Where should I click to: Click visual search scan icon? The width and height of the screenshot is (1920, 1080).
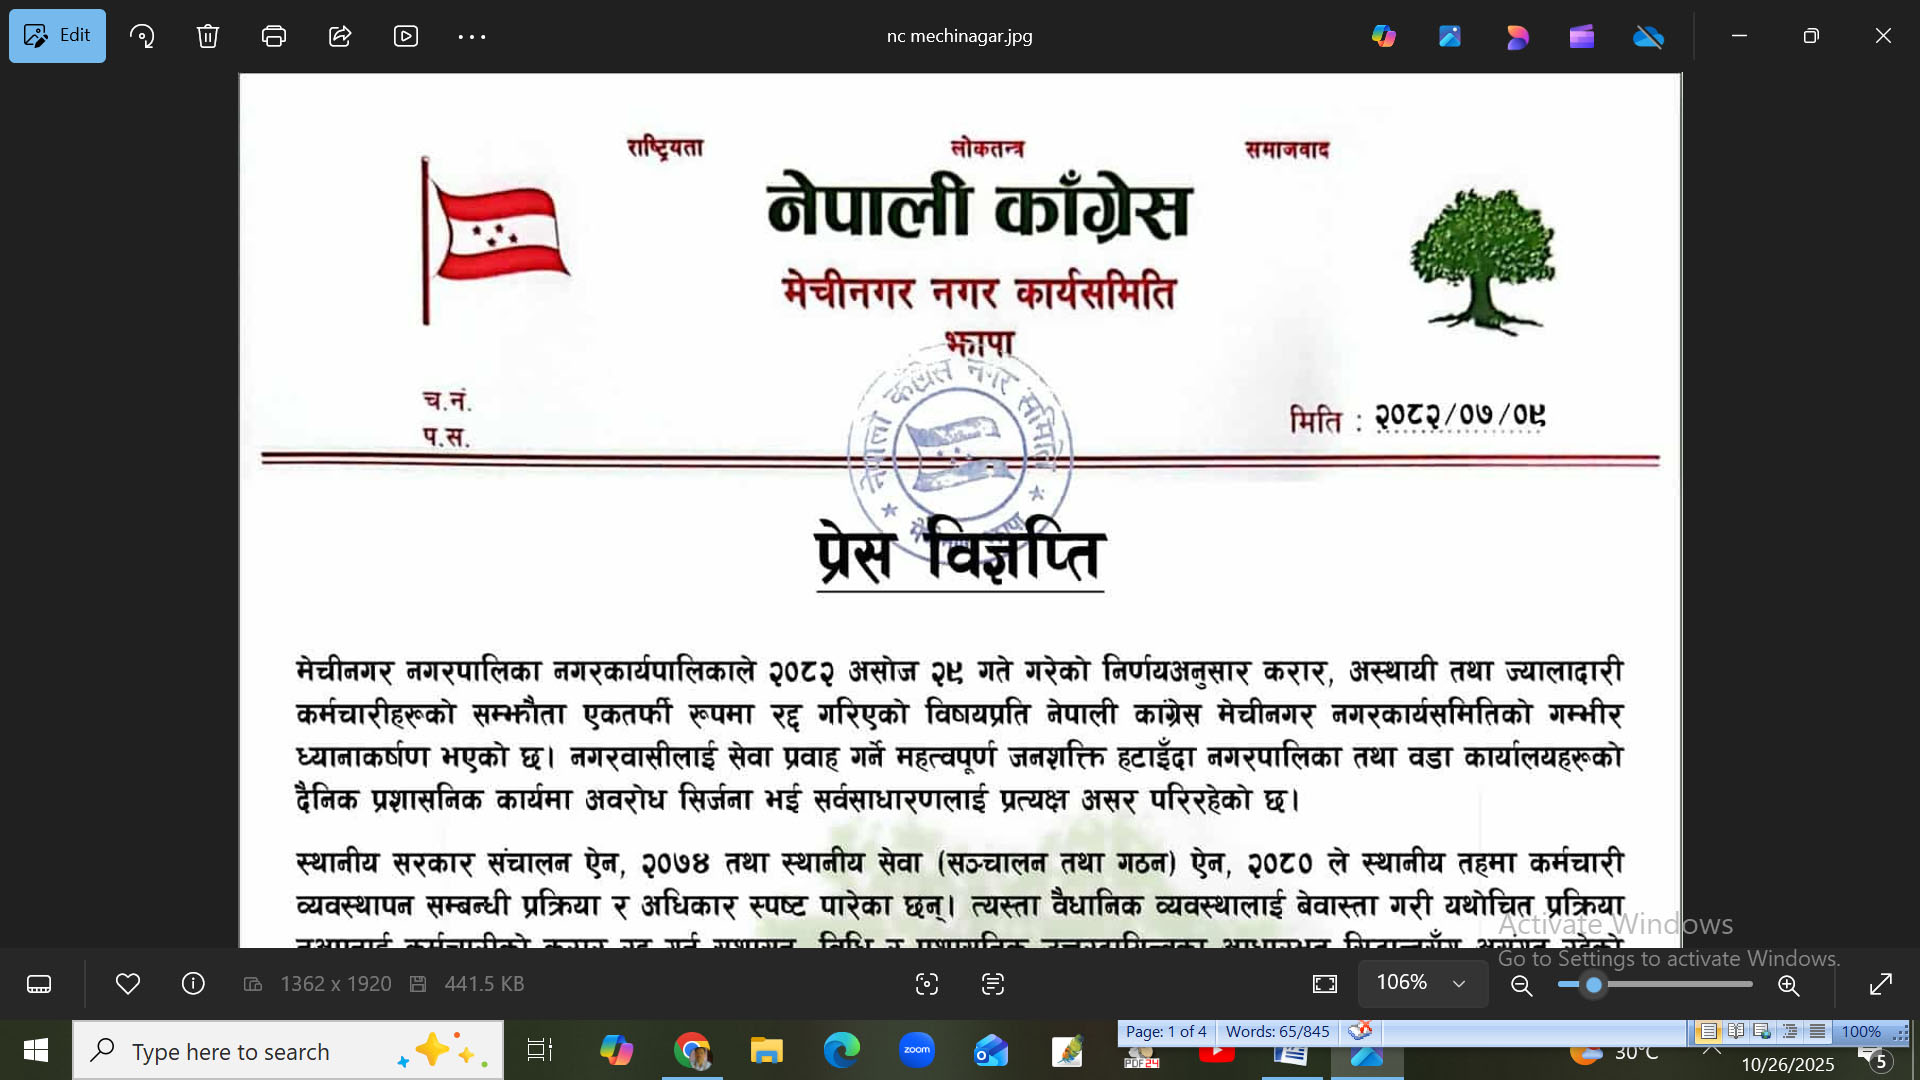point(927,984)
